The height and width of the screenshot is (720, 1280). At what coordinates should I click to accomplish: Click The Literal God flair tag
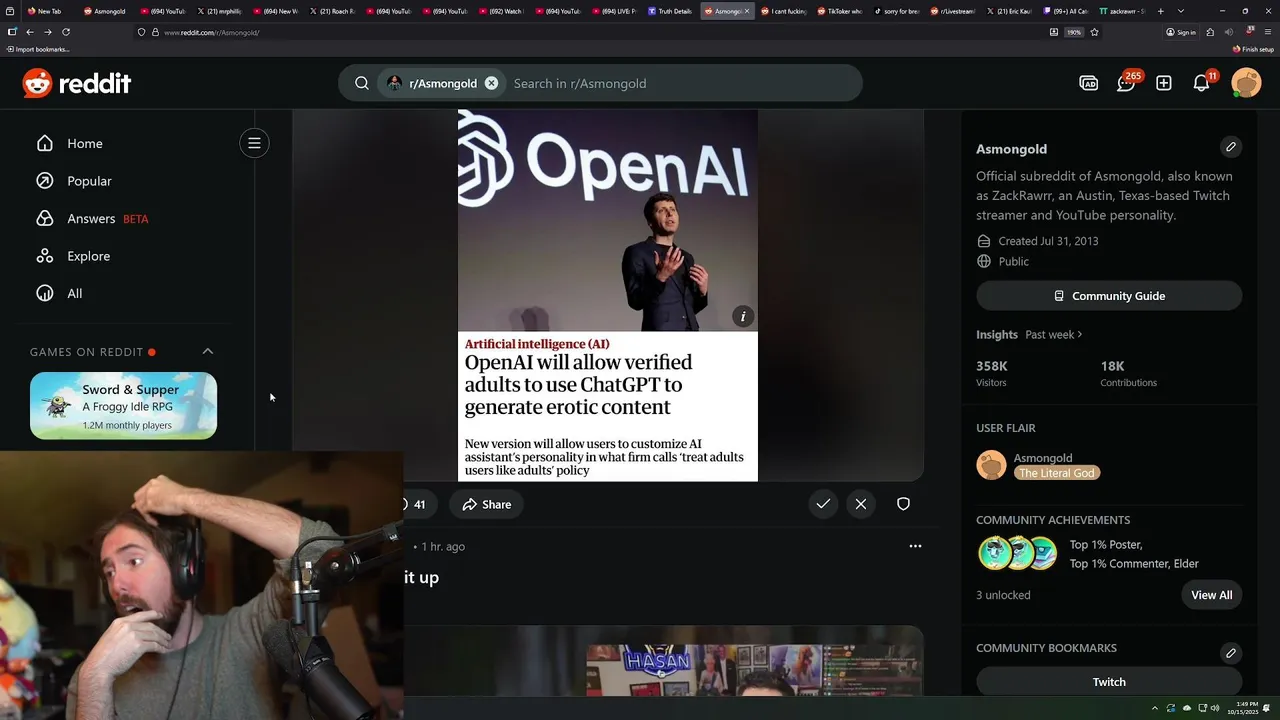(1057, 473)
